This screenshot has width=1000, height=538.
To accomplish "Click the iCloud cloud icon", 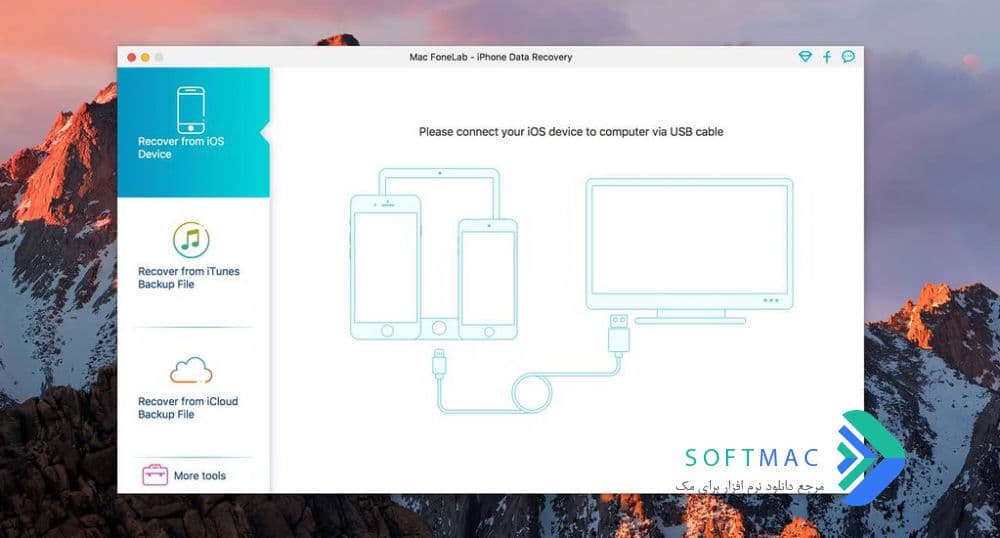I will pyautogui.click(x=191, y=370).
